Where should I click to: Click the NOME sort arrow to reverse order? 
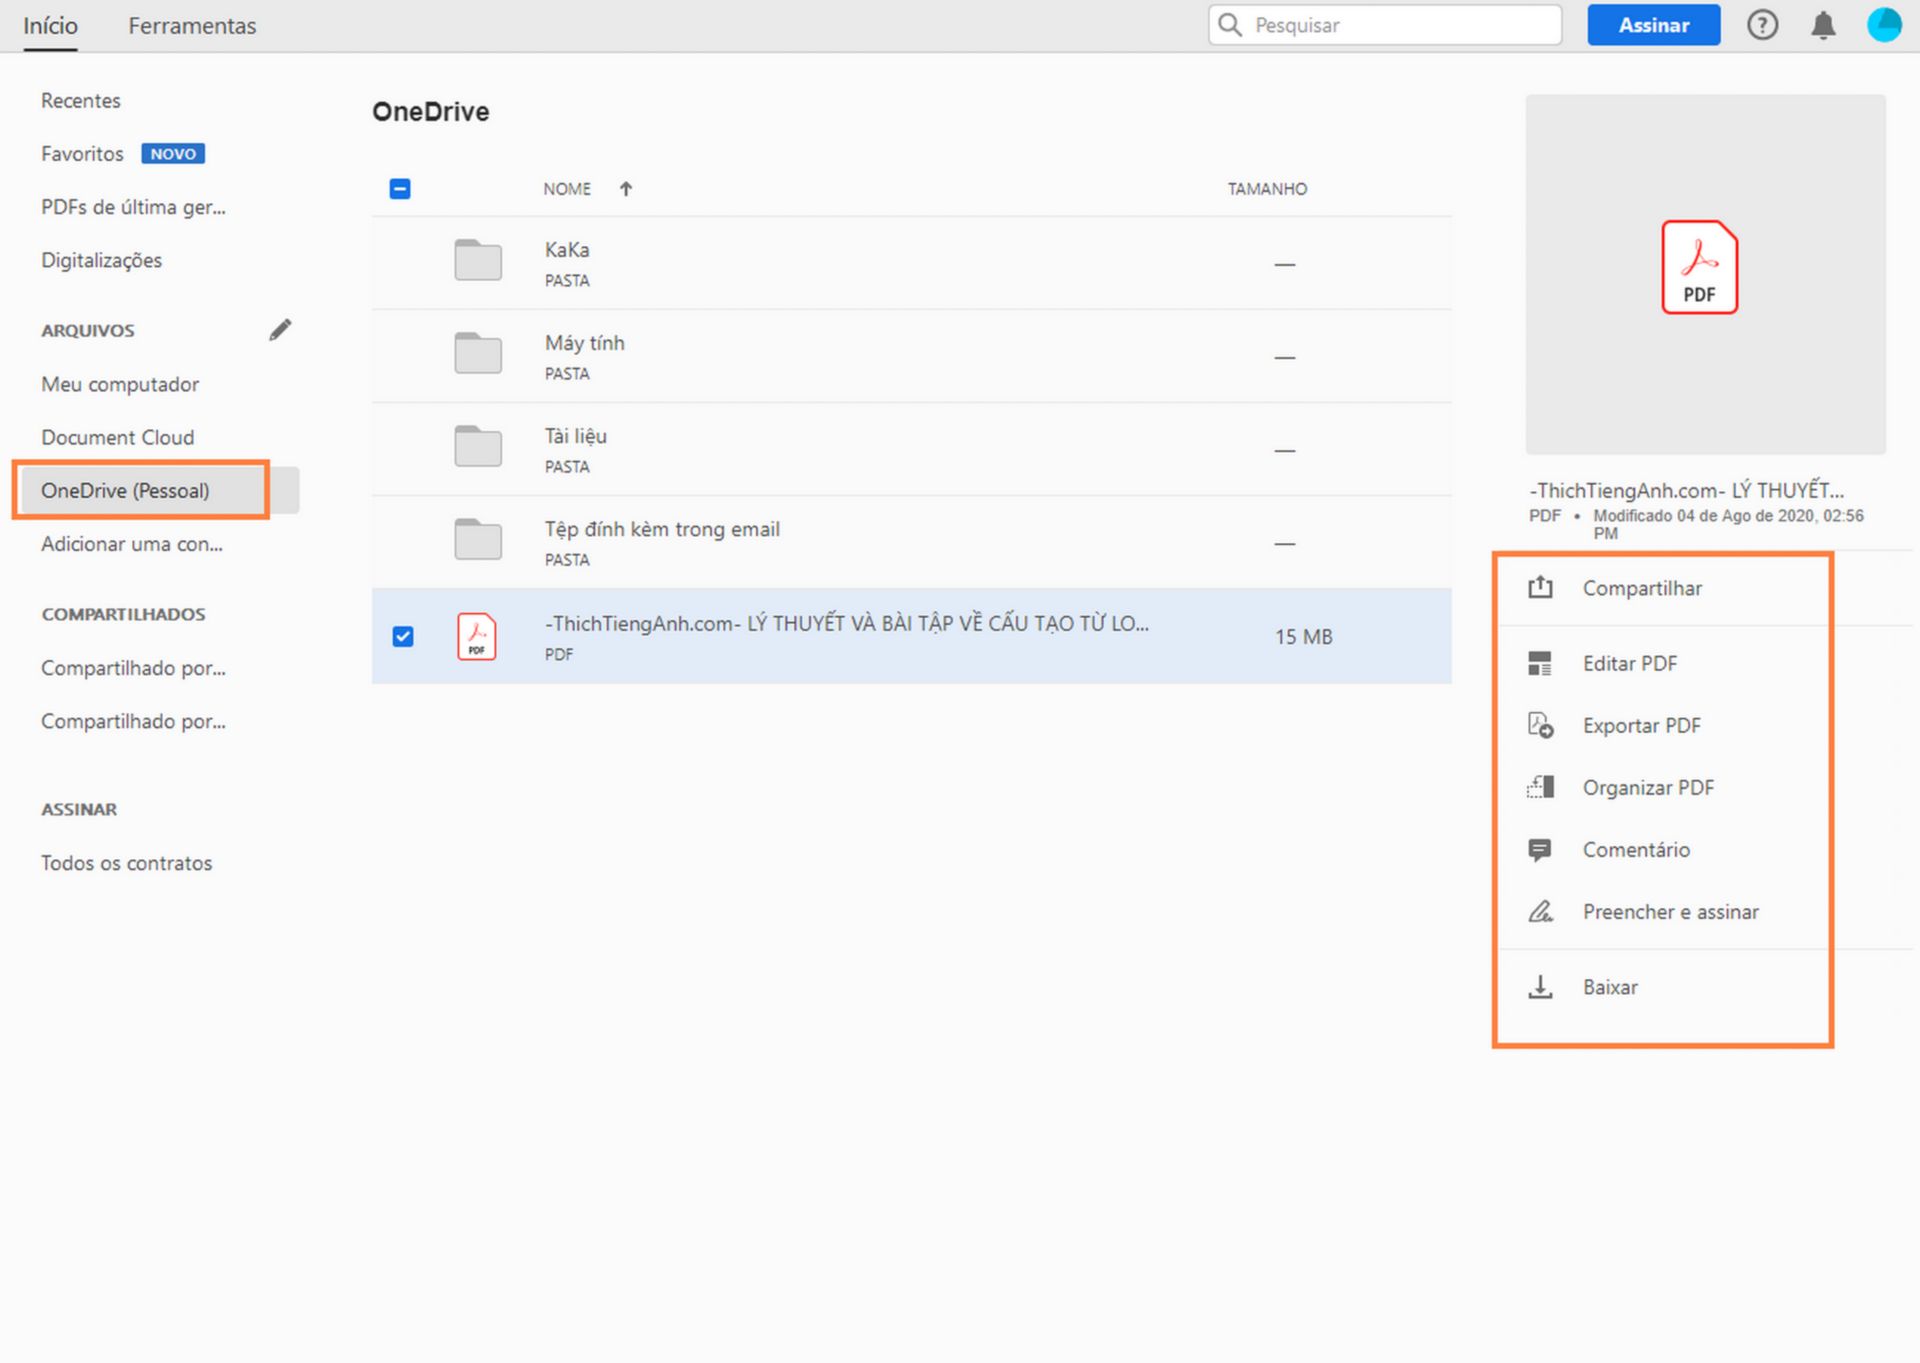[x=626, y=188]
